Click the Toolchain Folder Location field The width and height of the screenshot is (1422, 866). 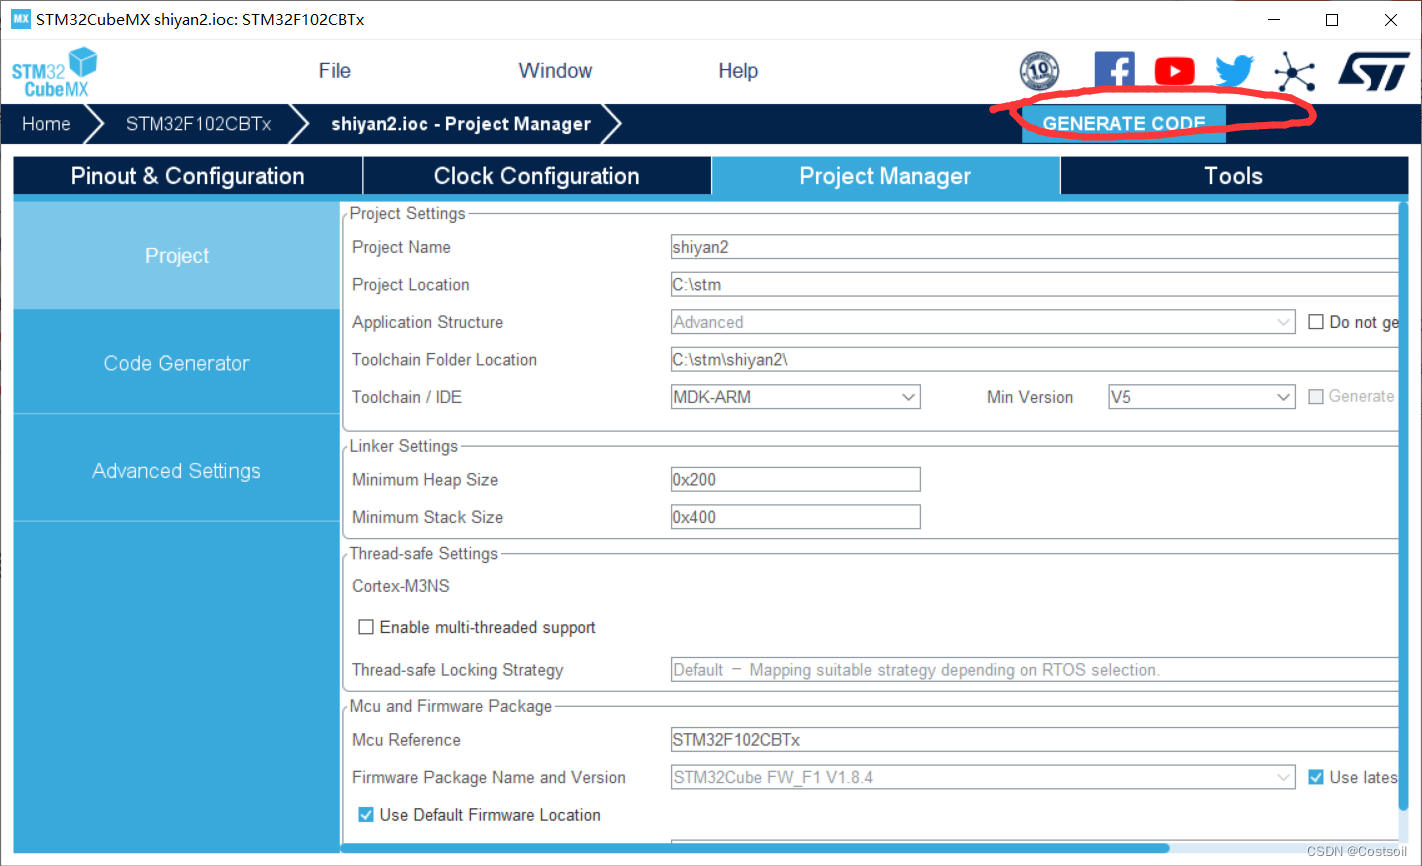[1034, 360]
